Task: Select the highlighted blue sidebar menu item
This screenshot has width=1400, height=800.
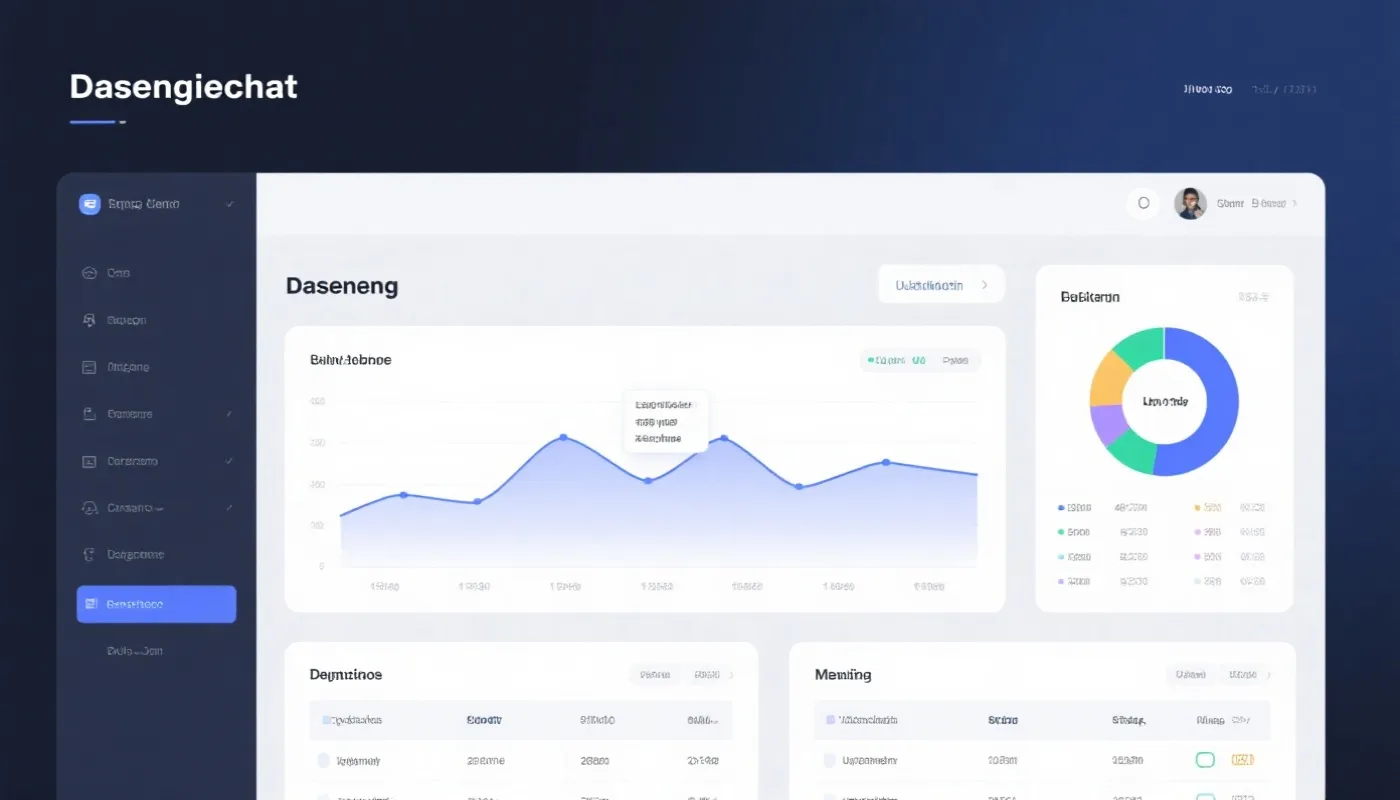Action: (156, 604)
